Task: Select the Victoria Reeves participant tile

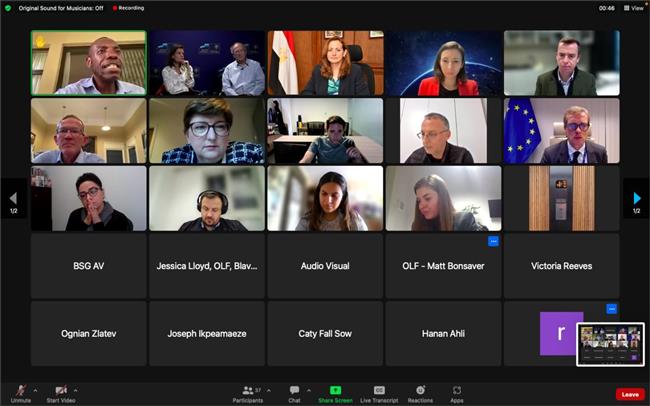Action: (x=562, y=266)
